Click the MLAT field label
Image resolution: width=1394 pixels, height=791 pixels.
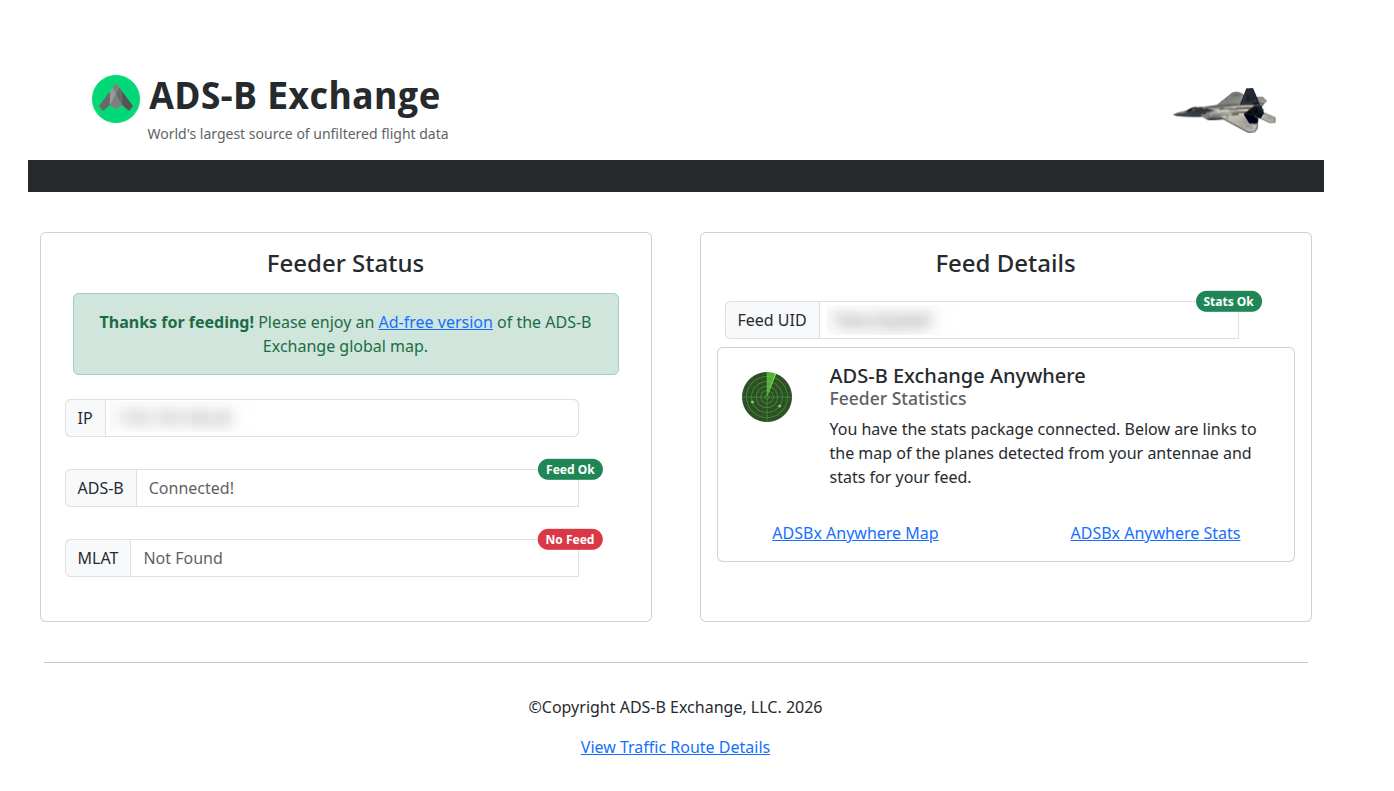(98, 558)
